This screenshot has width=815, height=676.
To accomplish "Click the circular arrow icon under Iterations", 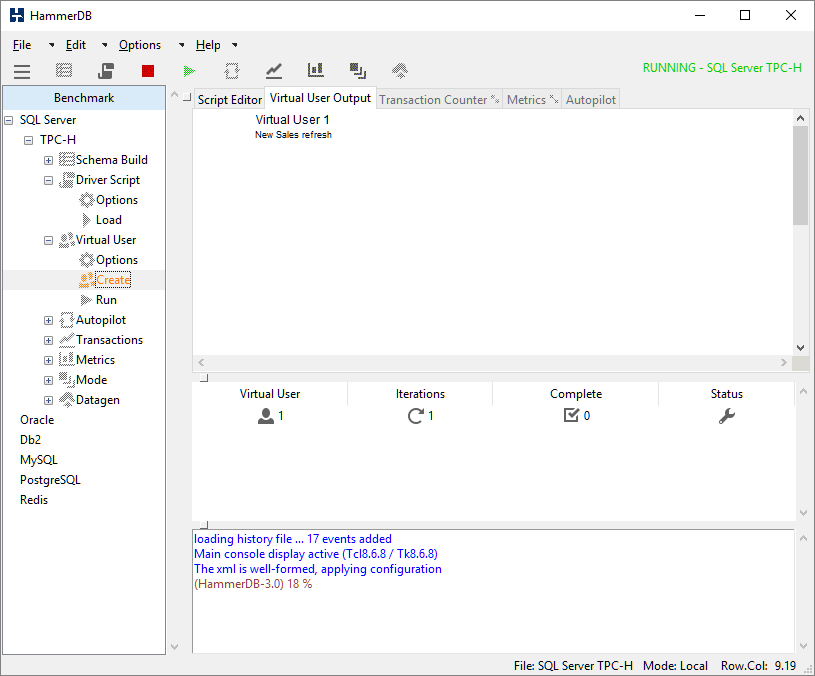I will coord(415,416).
